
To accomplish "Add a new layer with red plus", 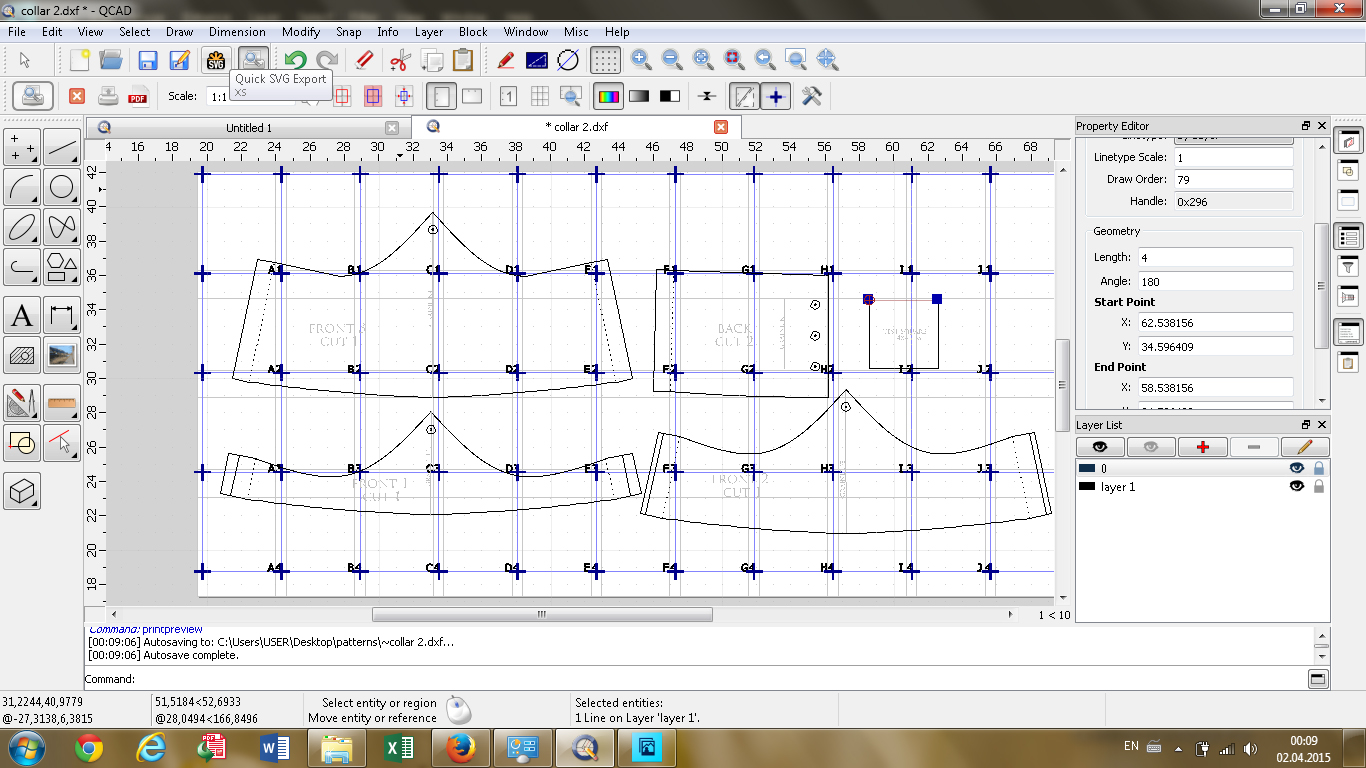I will [x=1203, y=447].
